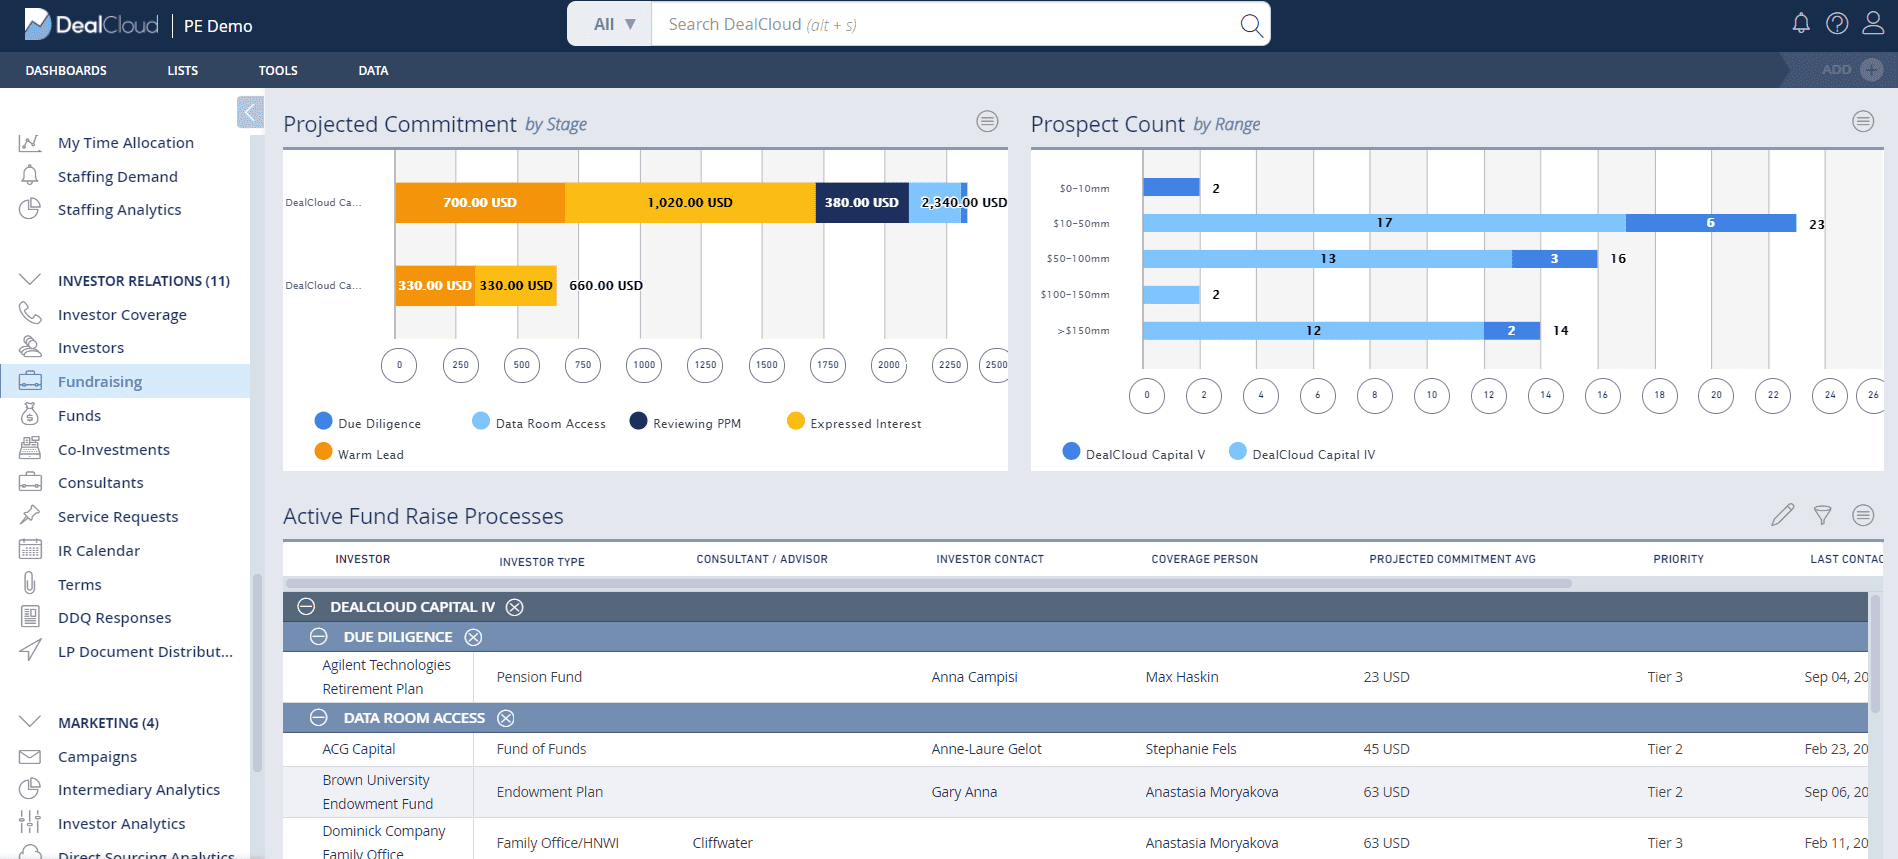Image resolution: width=1898 pixels, height=859 pixels.
Task: Open Funds in the sidebar
Action: [x=79, y=416]
